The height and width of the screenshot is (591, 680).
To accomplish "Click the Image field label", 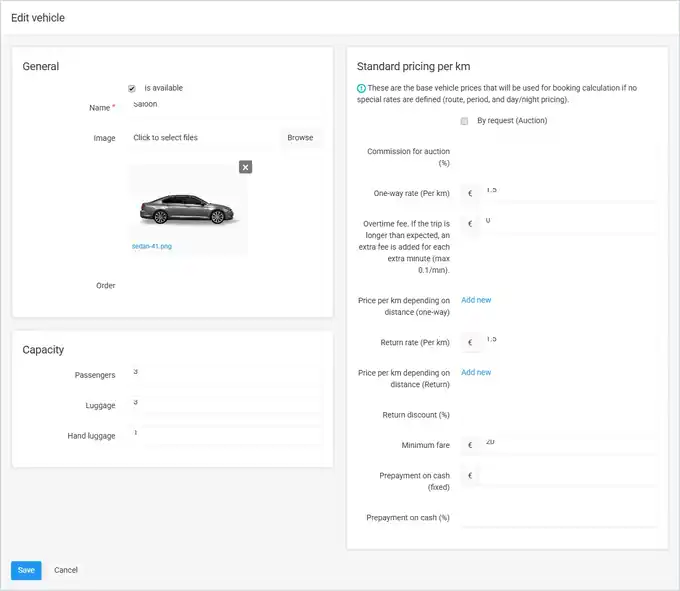I will [x=105, y=138].
